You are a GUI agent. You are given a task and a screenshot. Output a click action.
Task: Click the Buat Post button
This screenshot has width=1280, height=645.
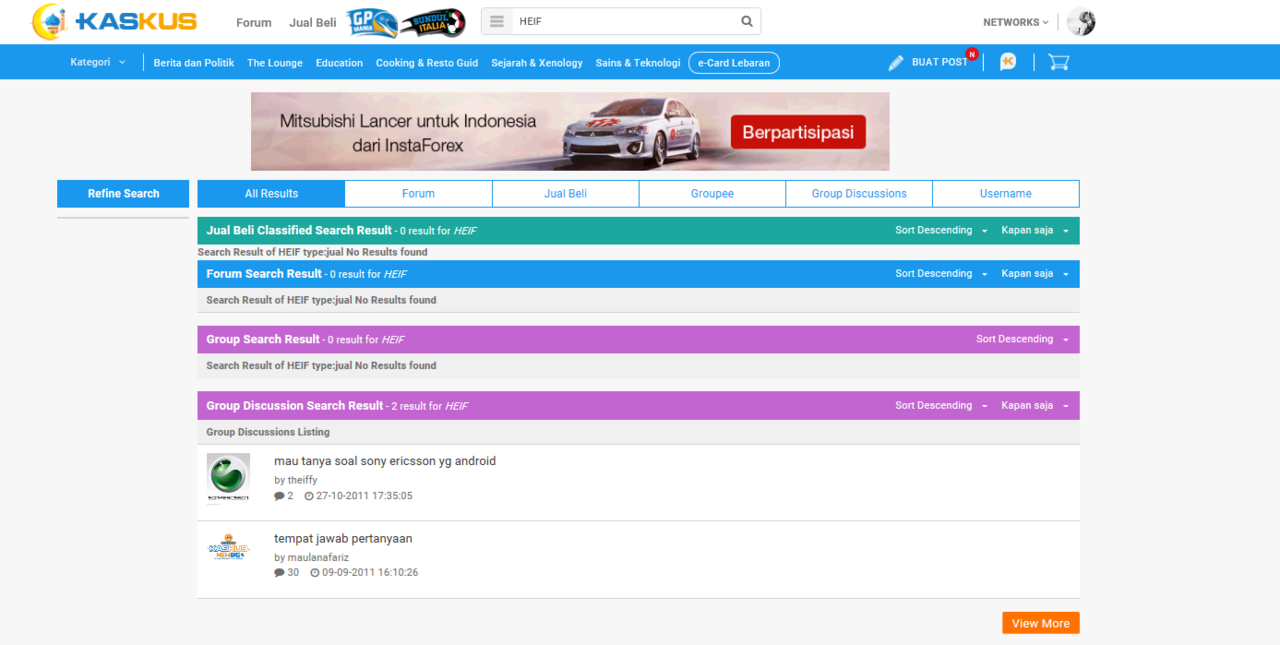(928, 62)
